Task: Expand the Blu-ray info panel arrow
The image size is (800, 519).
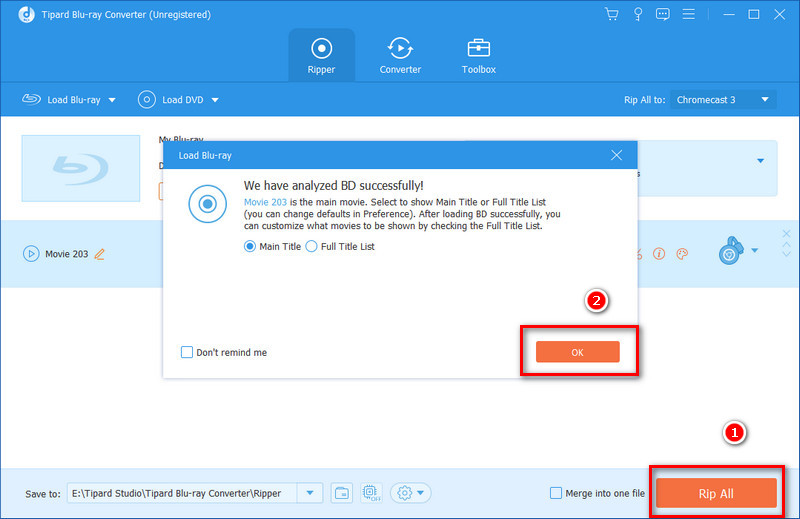Action: [760, 161]
